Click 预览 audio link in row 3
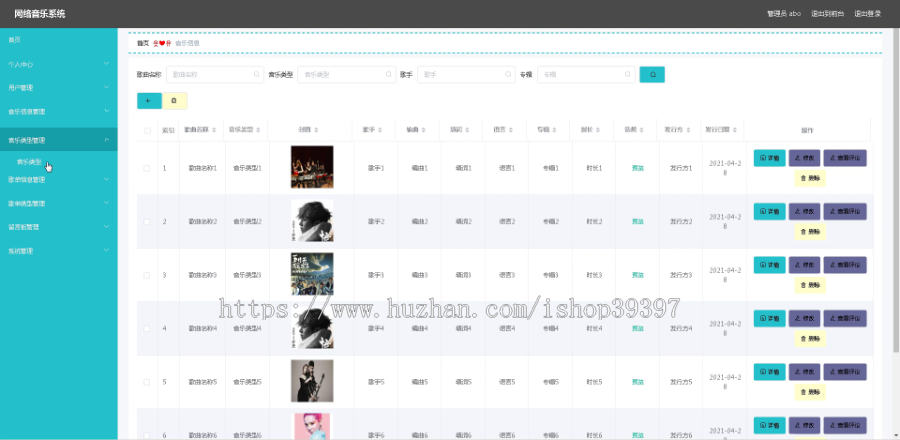 click(638, 275)
